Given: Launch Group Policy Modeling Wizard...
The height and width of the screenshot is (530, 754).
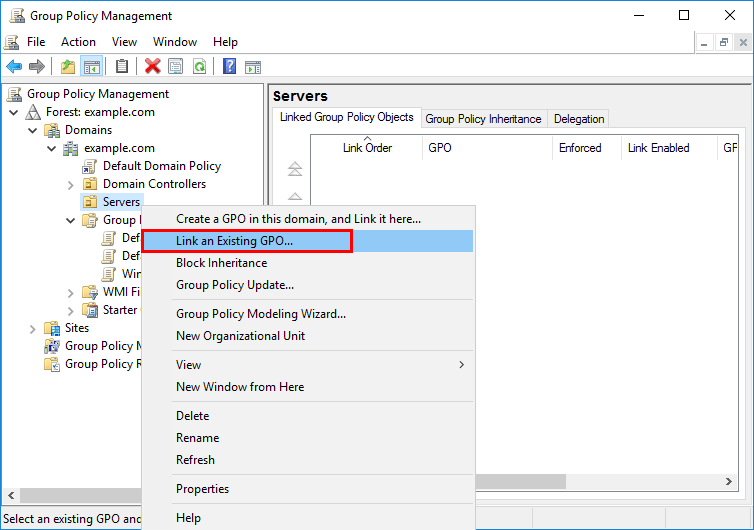Looking at the screenshot, I should tap(308, 314).
